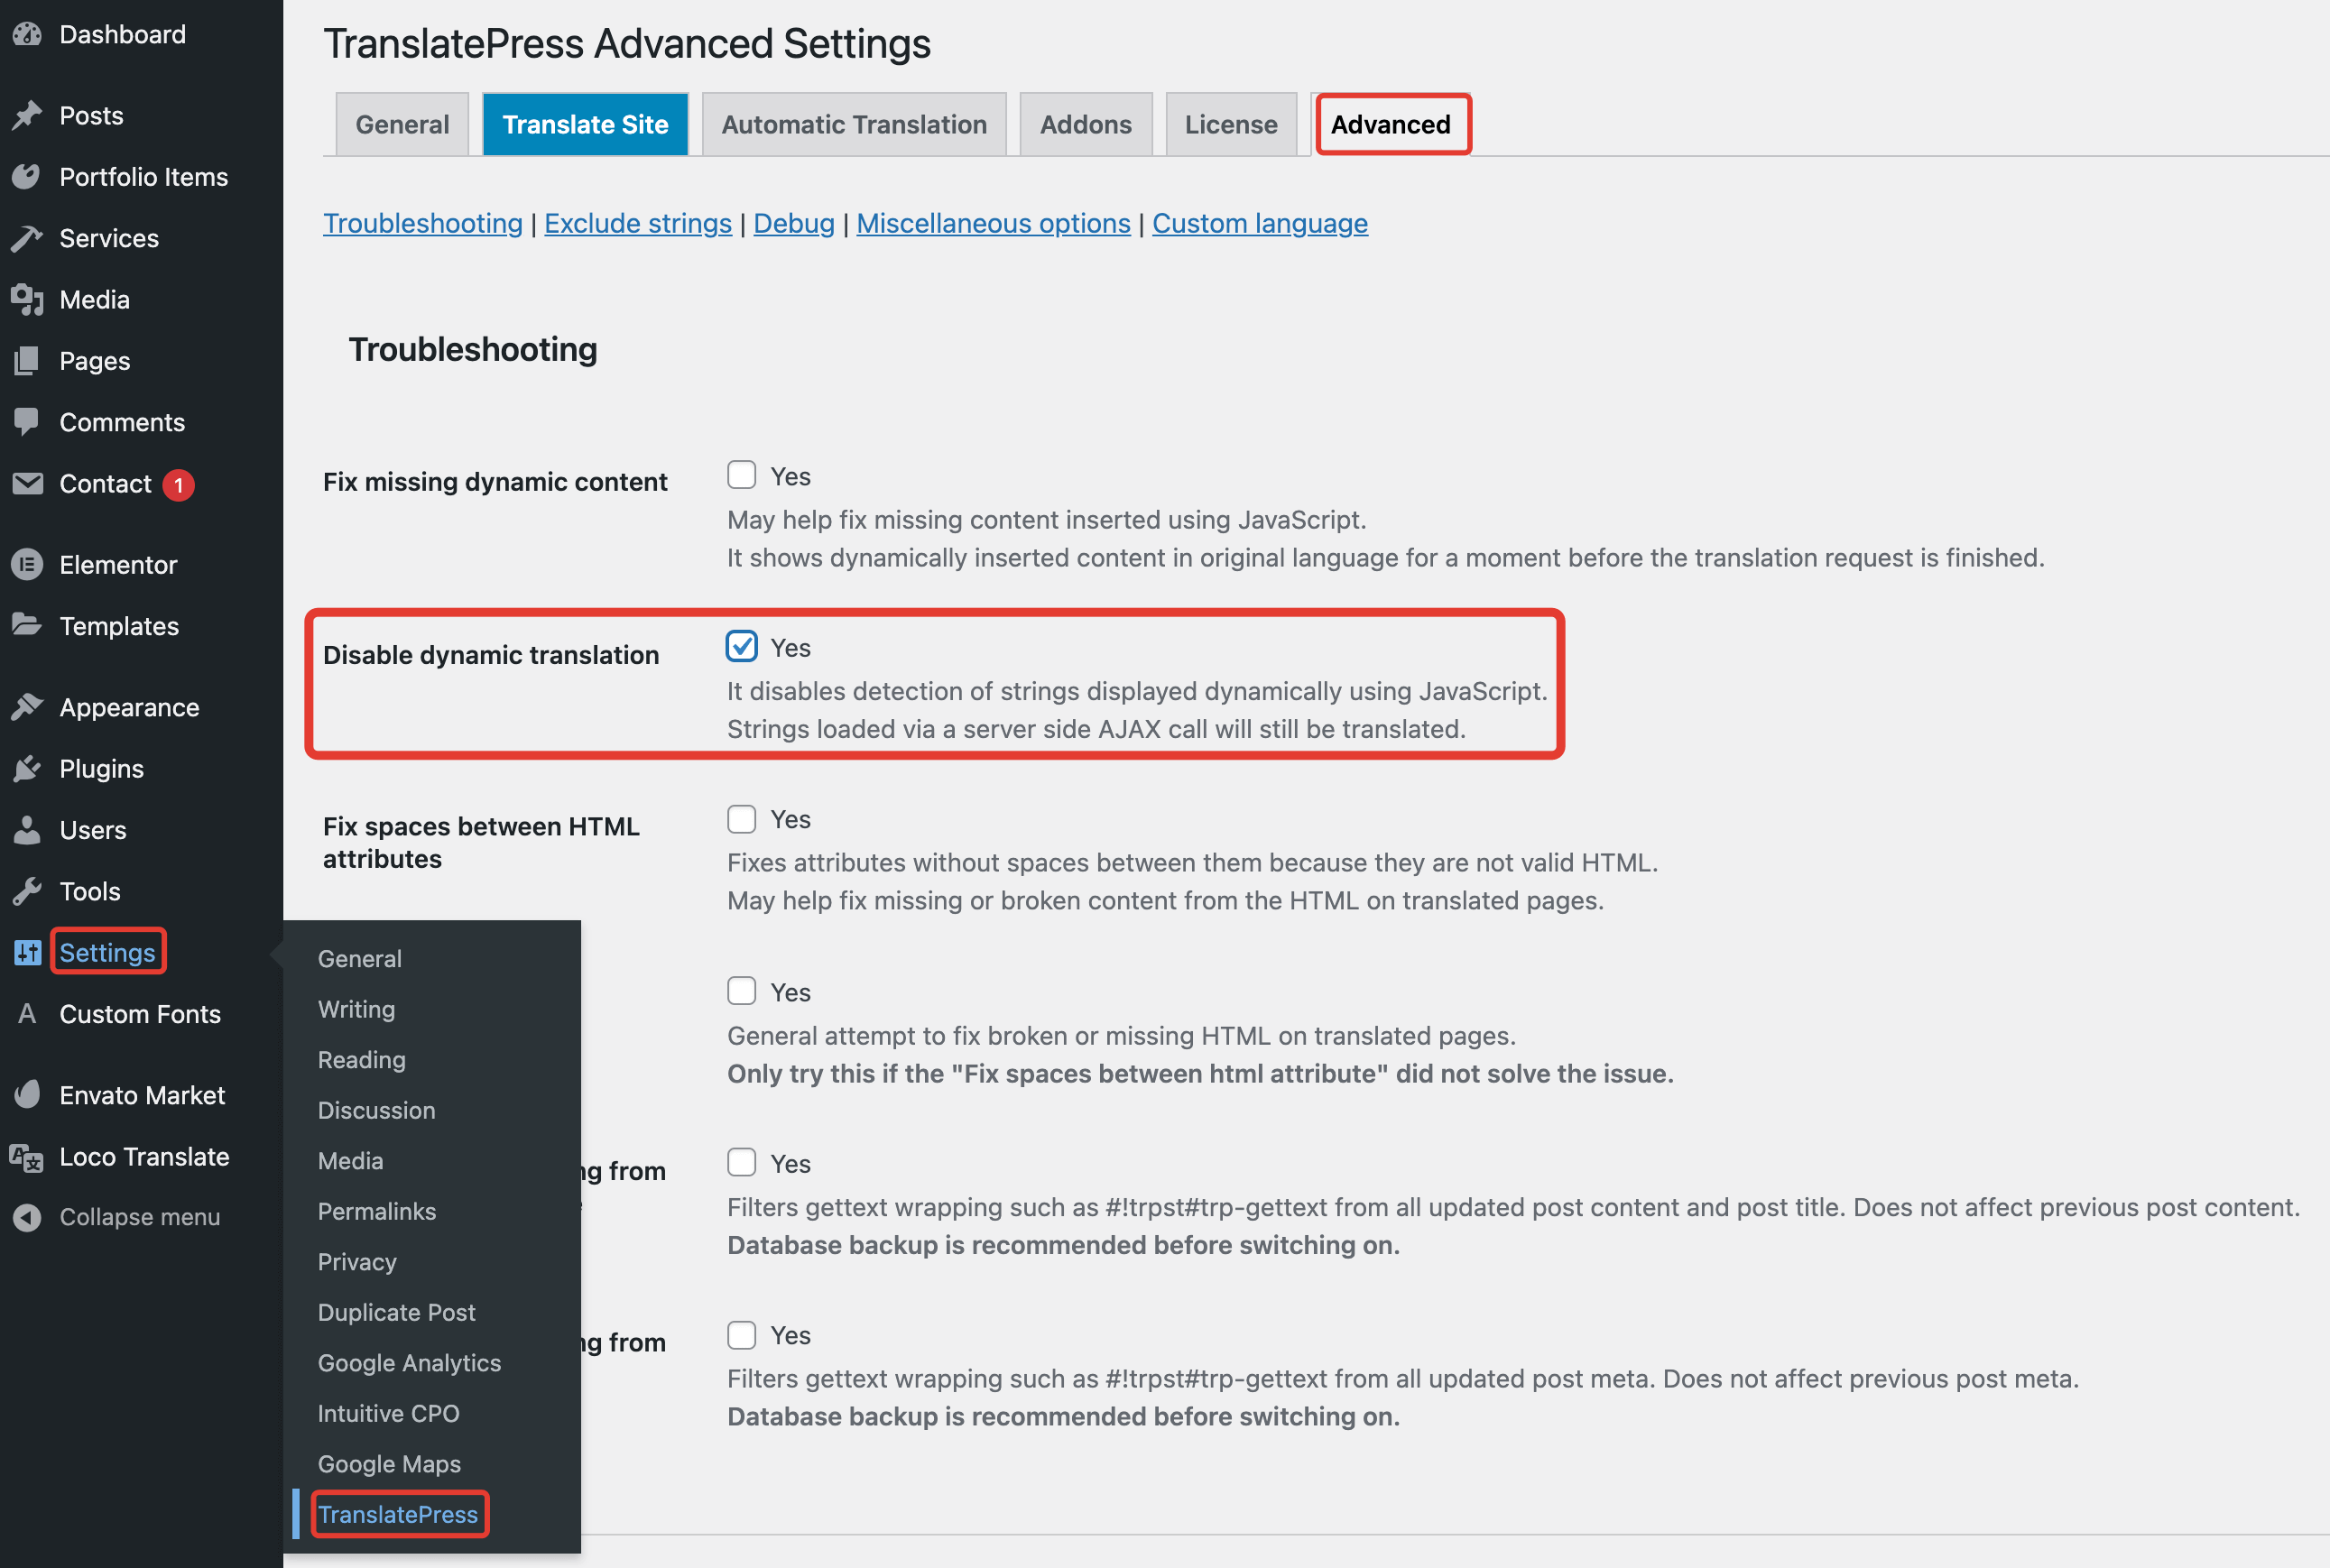Open Permalinks in Settings submenu

377,1211
